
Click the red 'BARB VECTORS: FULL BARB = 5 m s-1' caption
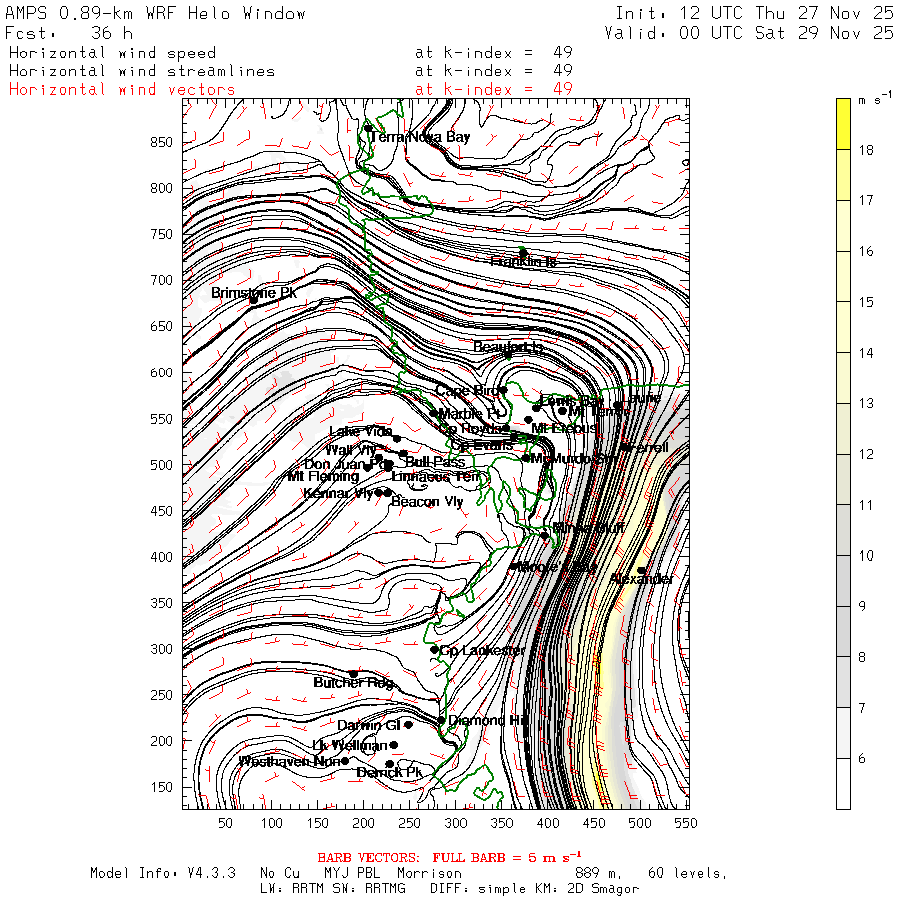[449, 857]
